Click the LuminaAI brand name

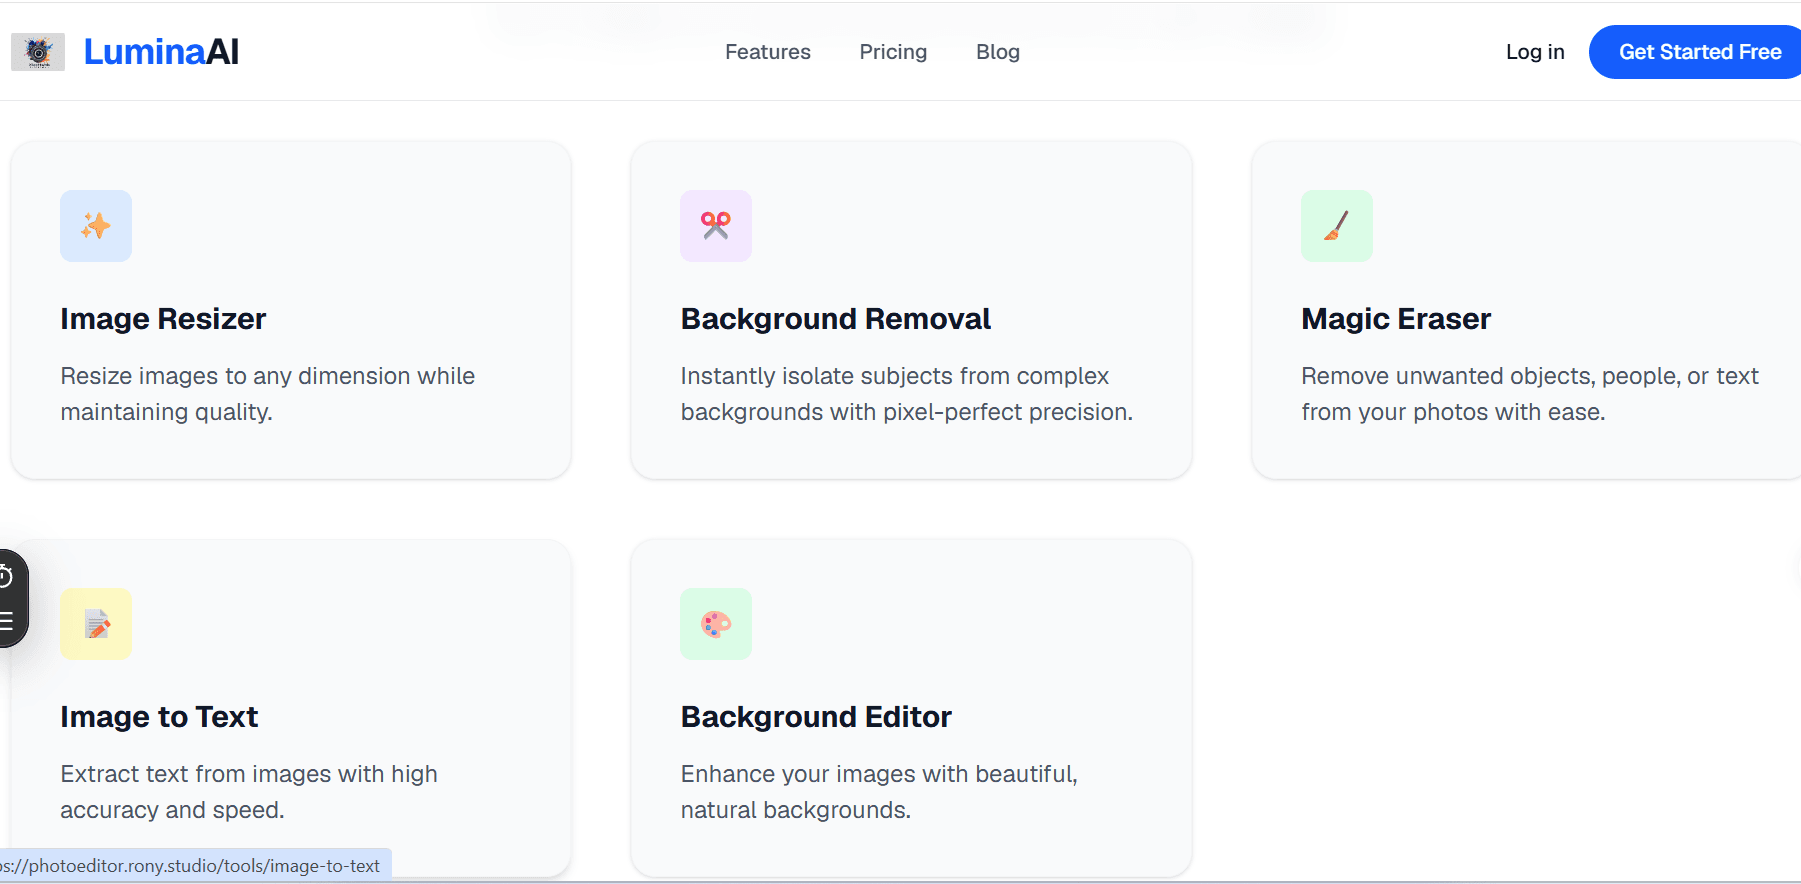(161, 52)
